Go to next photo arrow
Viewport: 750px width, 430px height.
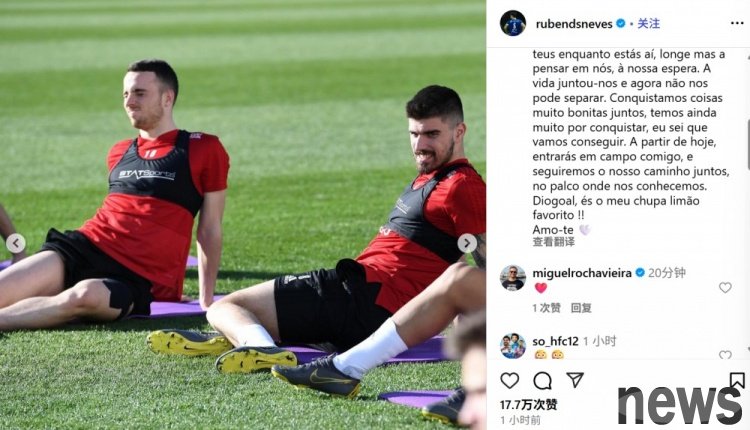[x=467, y=243]
